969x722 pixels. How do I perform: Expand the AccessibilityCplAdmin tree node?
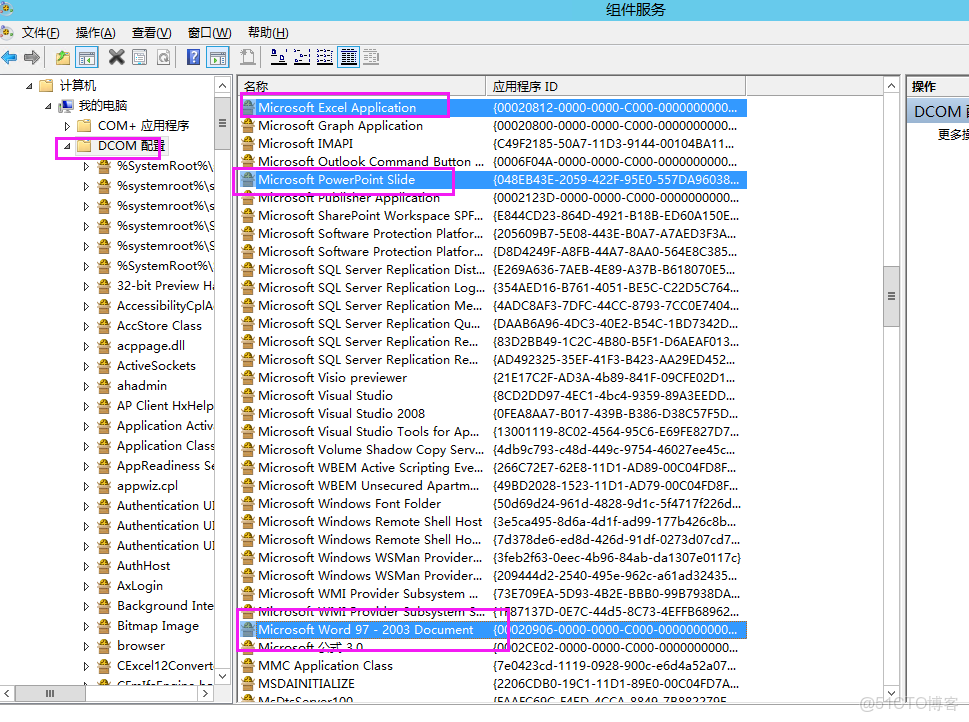click(88, 305)
